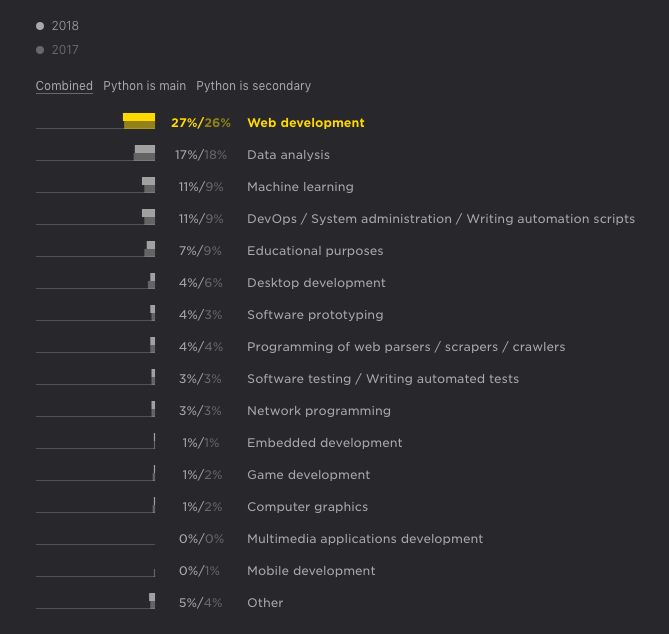
Task: Click the 2017 legend dot
Action: pyautogui.click(x=40, y=50)
